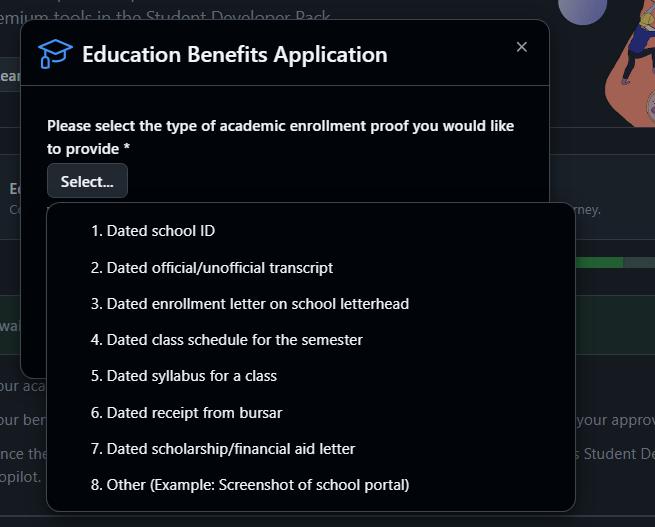Viewport: 655px width, 527px height.
Task: Click the academic enrollment proof prompt label
Action: (280, 137)
